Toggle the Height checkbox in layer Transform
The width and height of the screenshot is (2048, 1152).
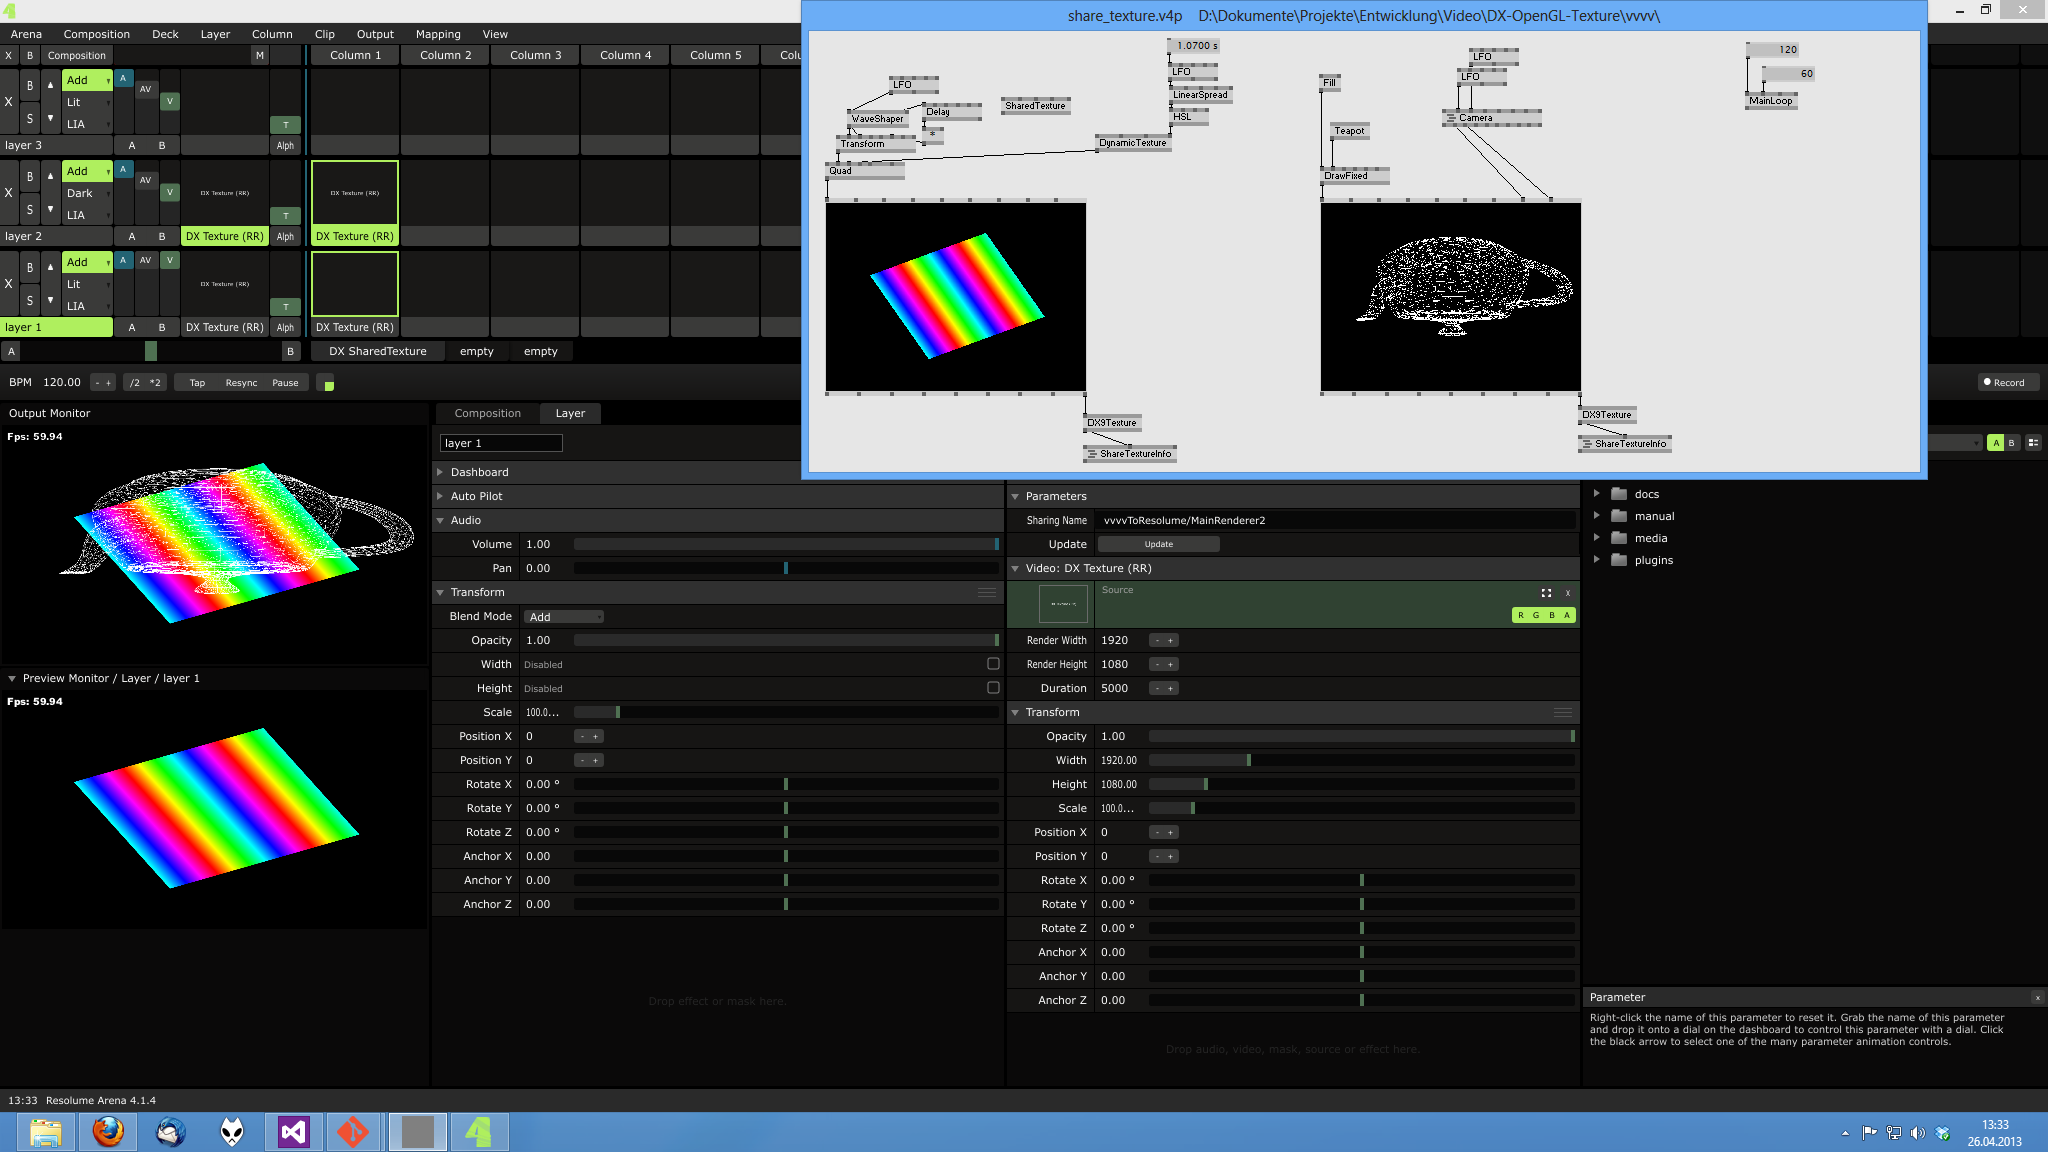coord(993,688)
